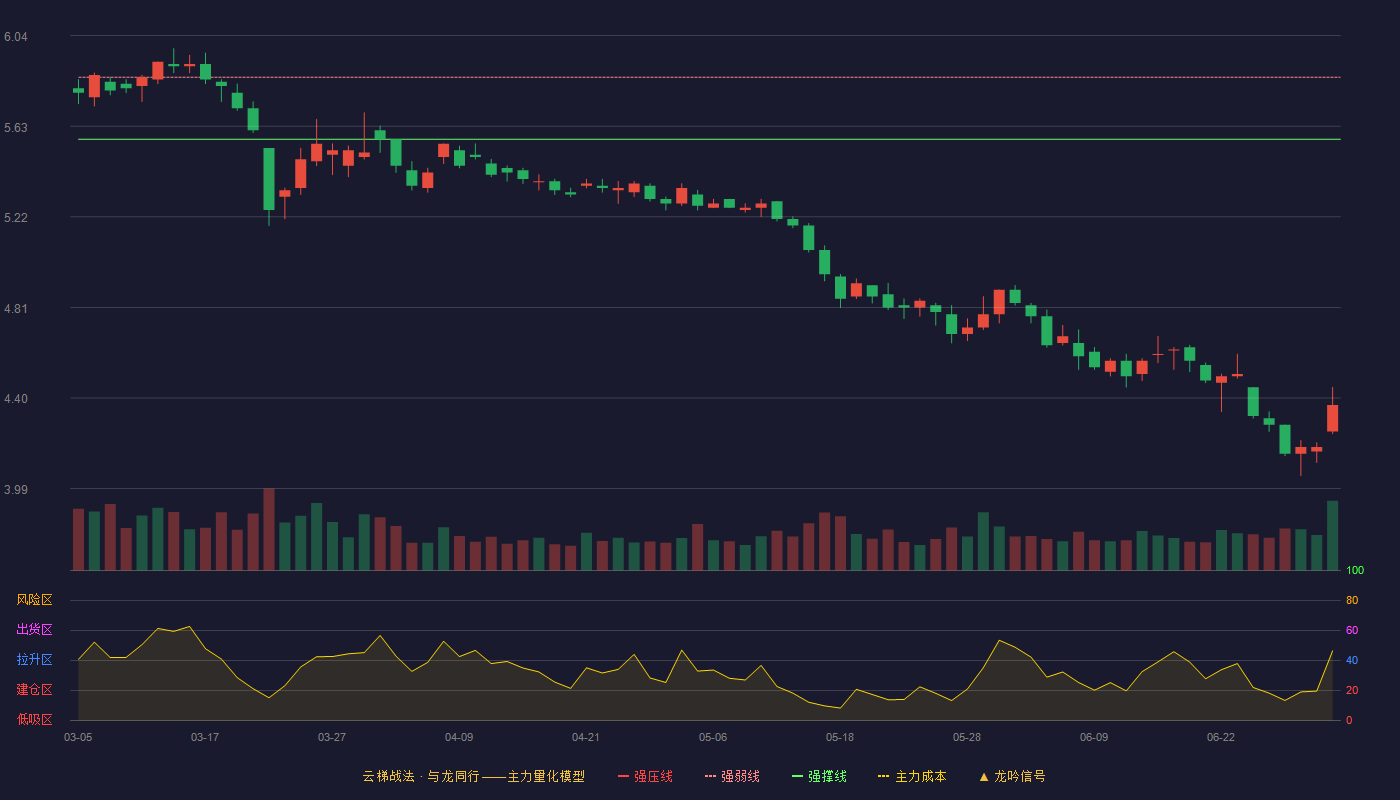Click the 4.81 price axis label
1400x800 pixels.
click(x=16, y=309)
